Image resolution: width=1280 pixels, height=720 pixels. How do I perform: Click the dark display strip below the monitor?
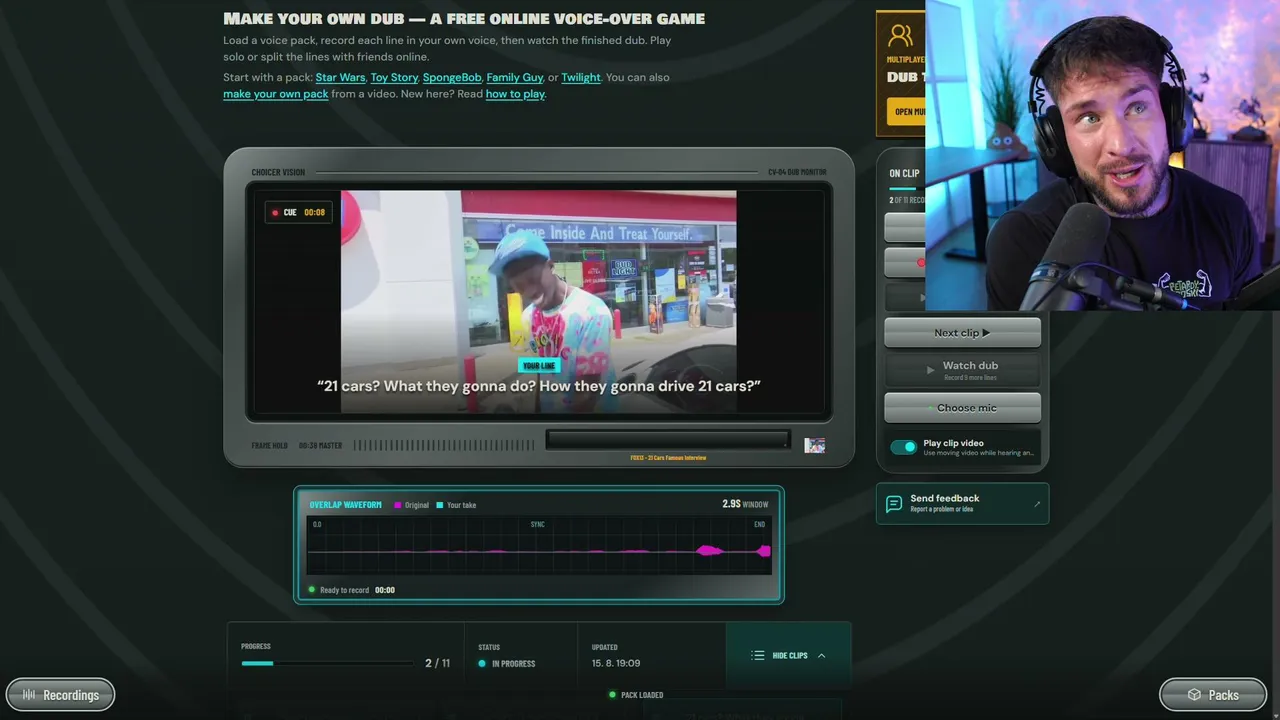[668, 440]
